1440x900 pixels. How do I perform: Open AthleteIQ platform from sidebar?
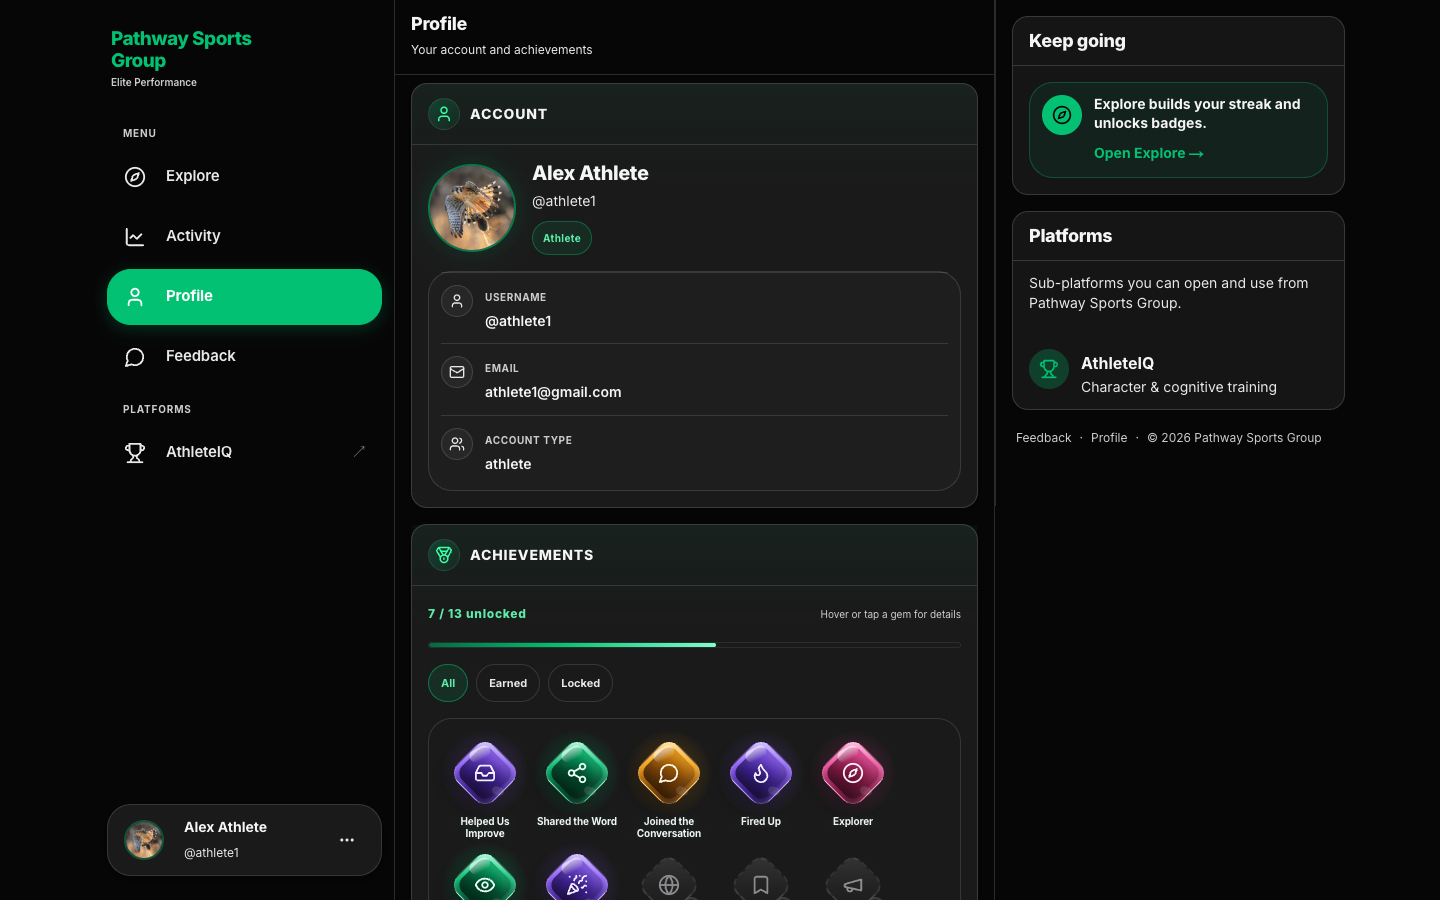click(244, 453)
